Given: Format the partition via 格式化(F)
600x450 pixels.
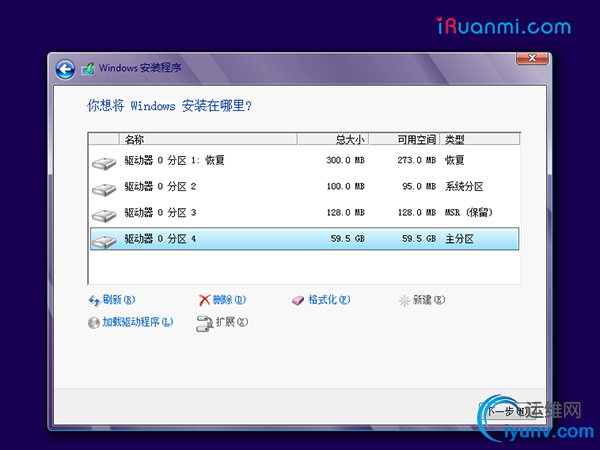Looking at the screenshot, I should click(329, 300).
